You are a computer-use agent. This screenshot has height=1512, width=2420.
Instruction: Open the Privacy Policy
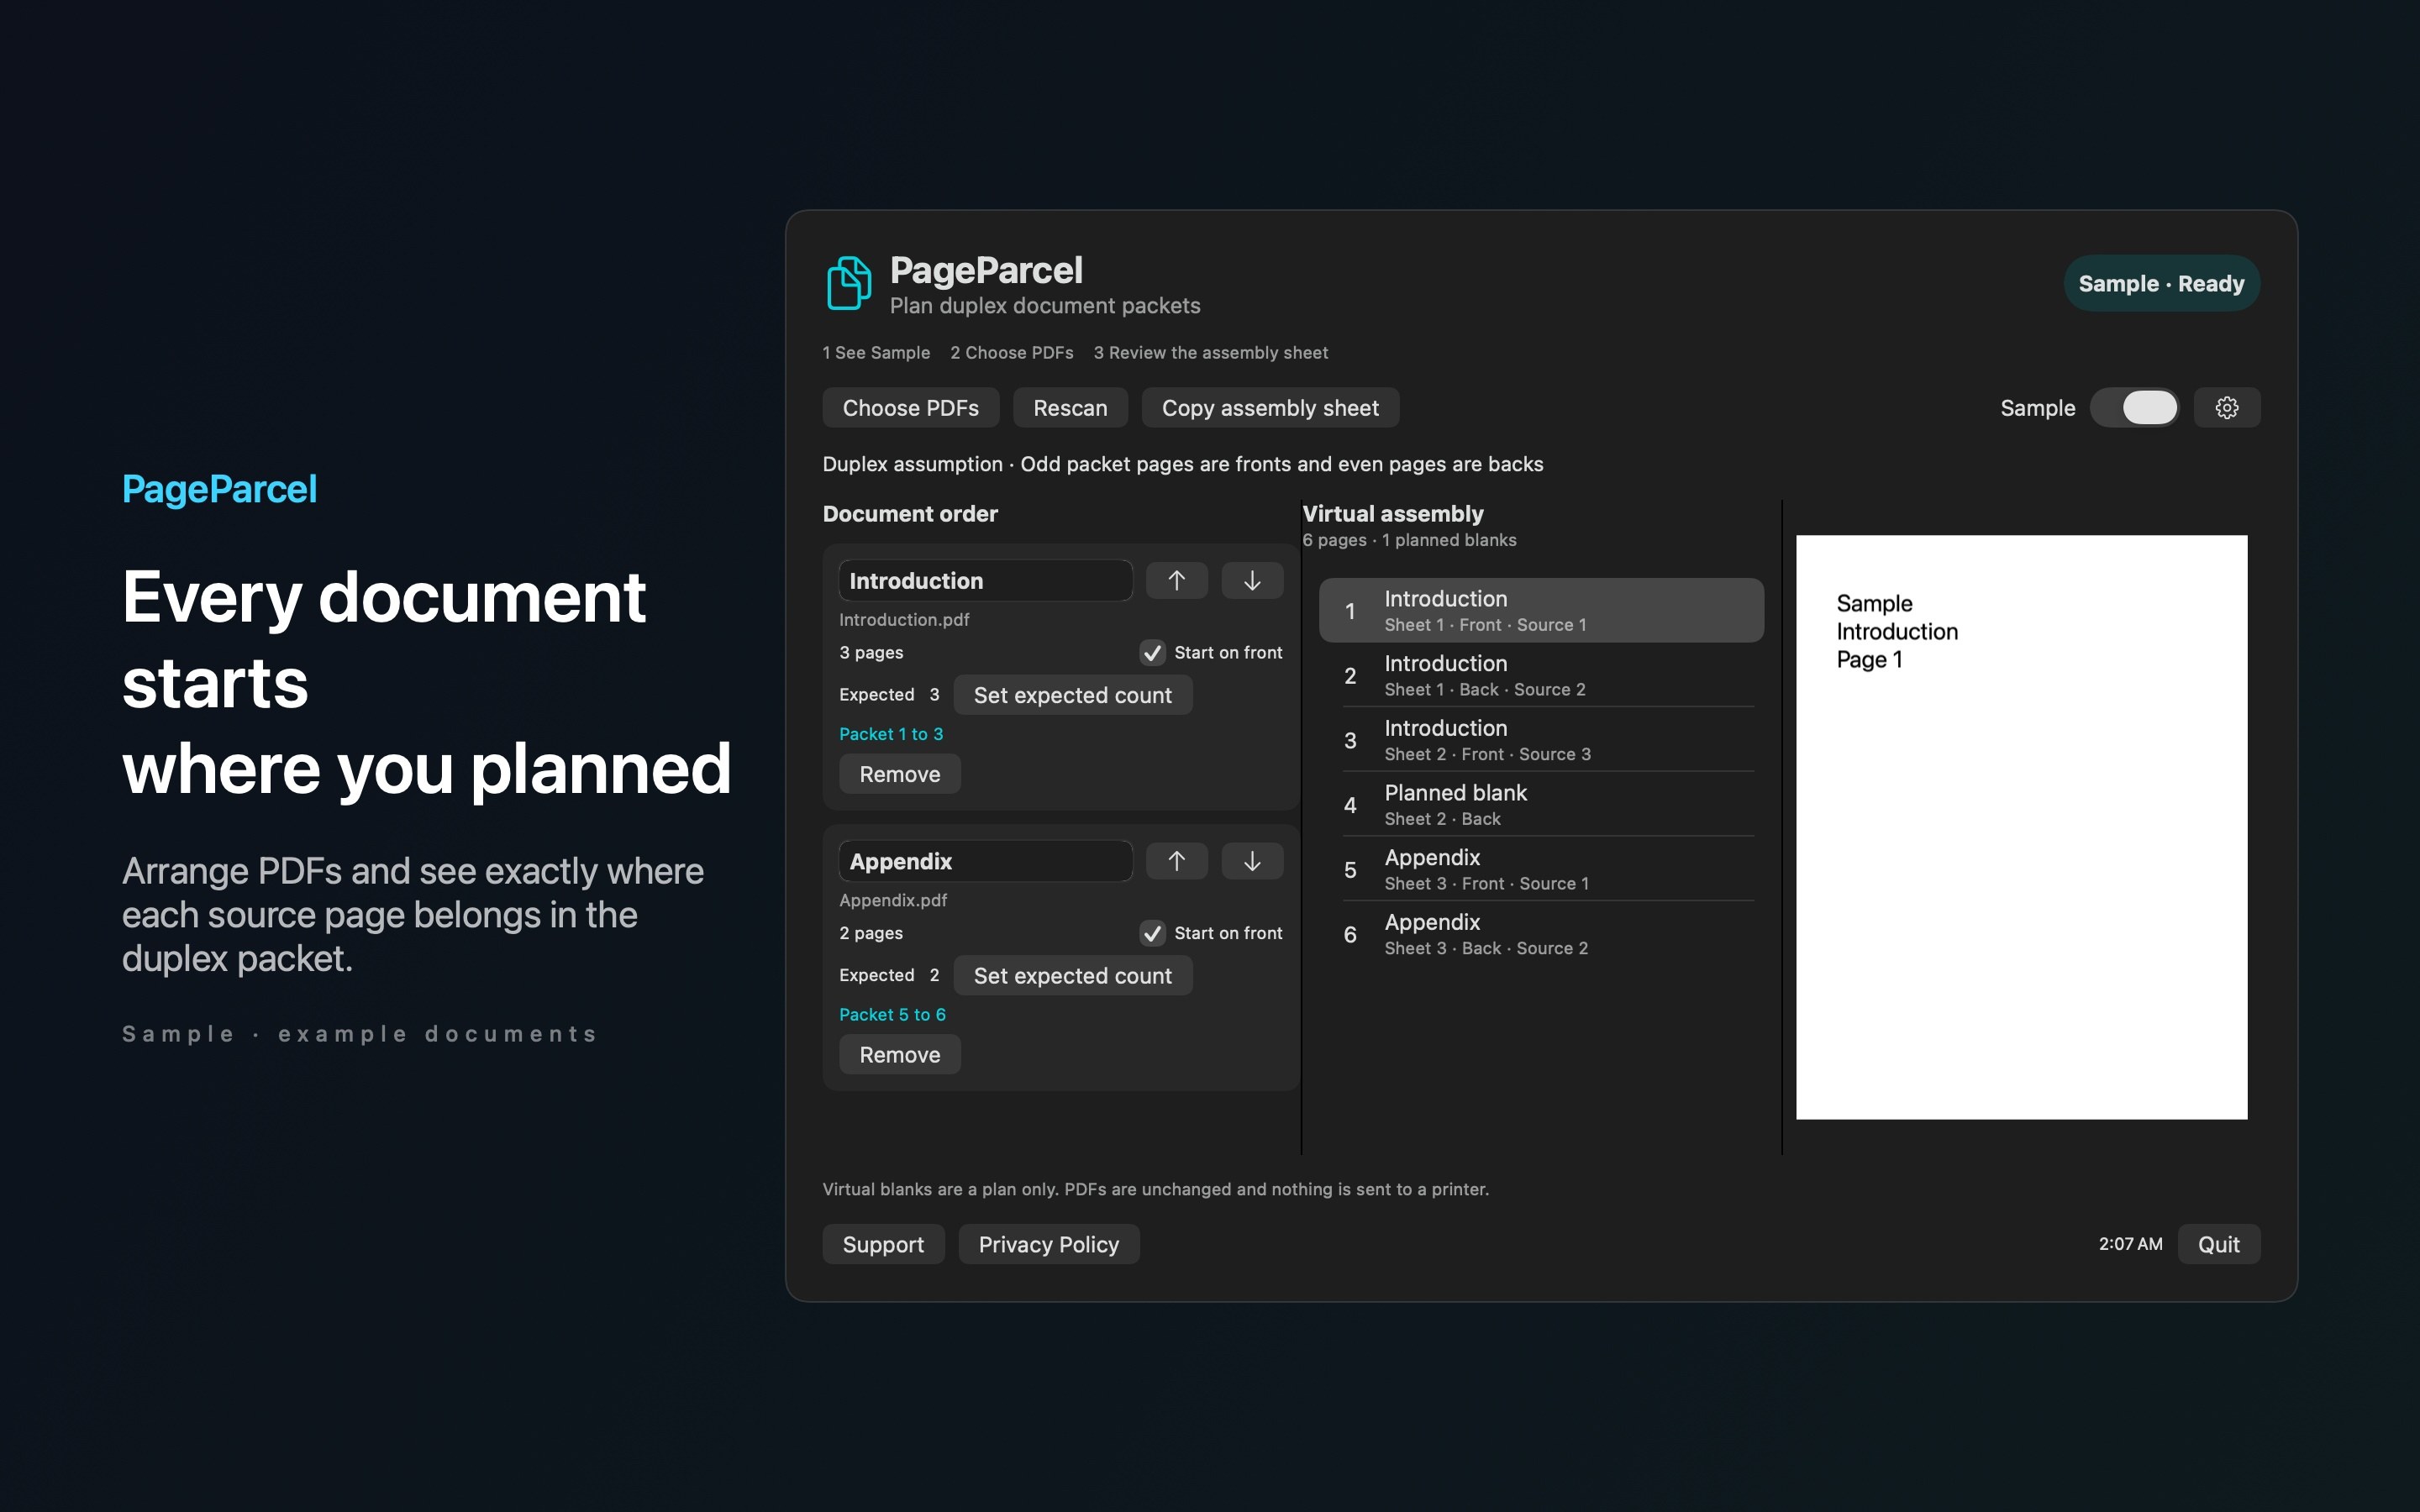coord(1048,1244)
